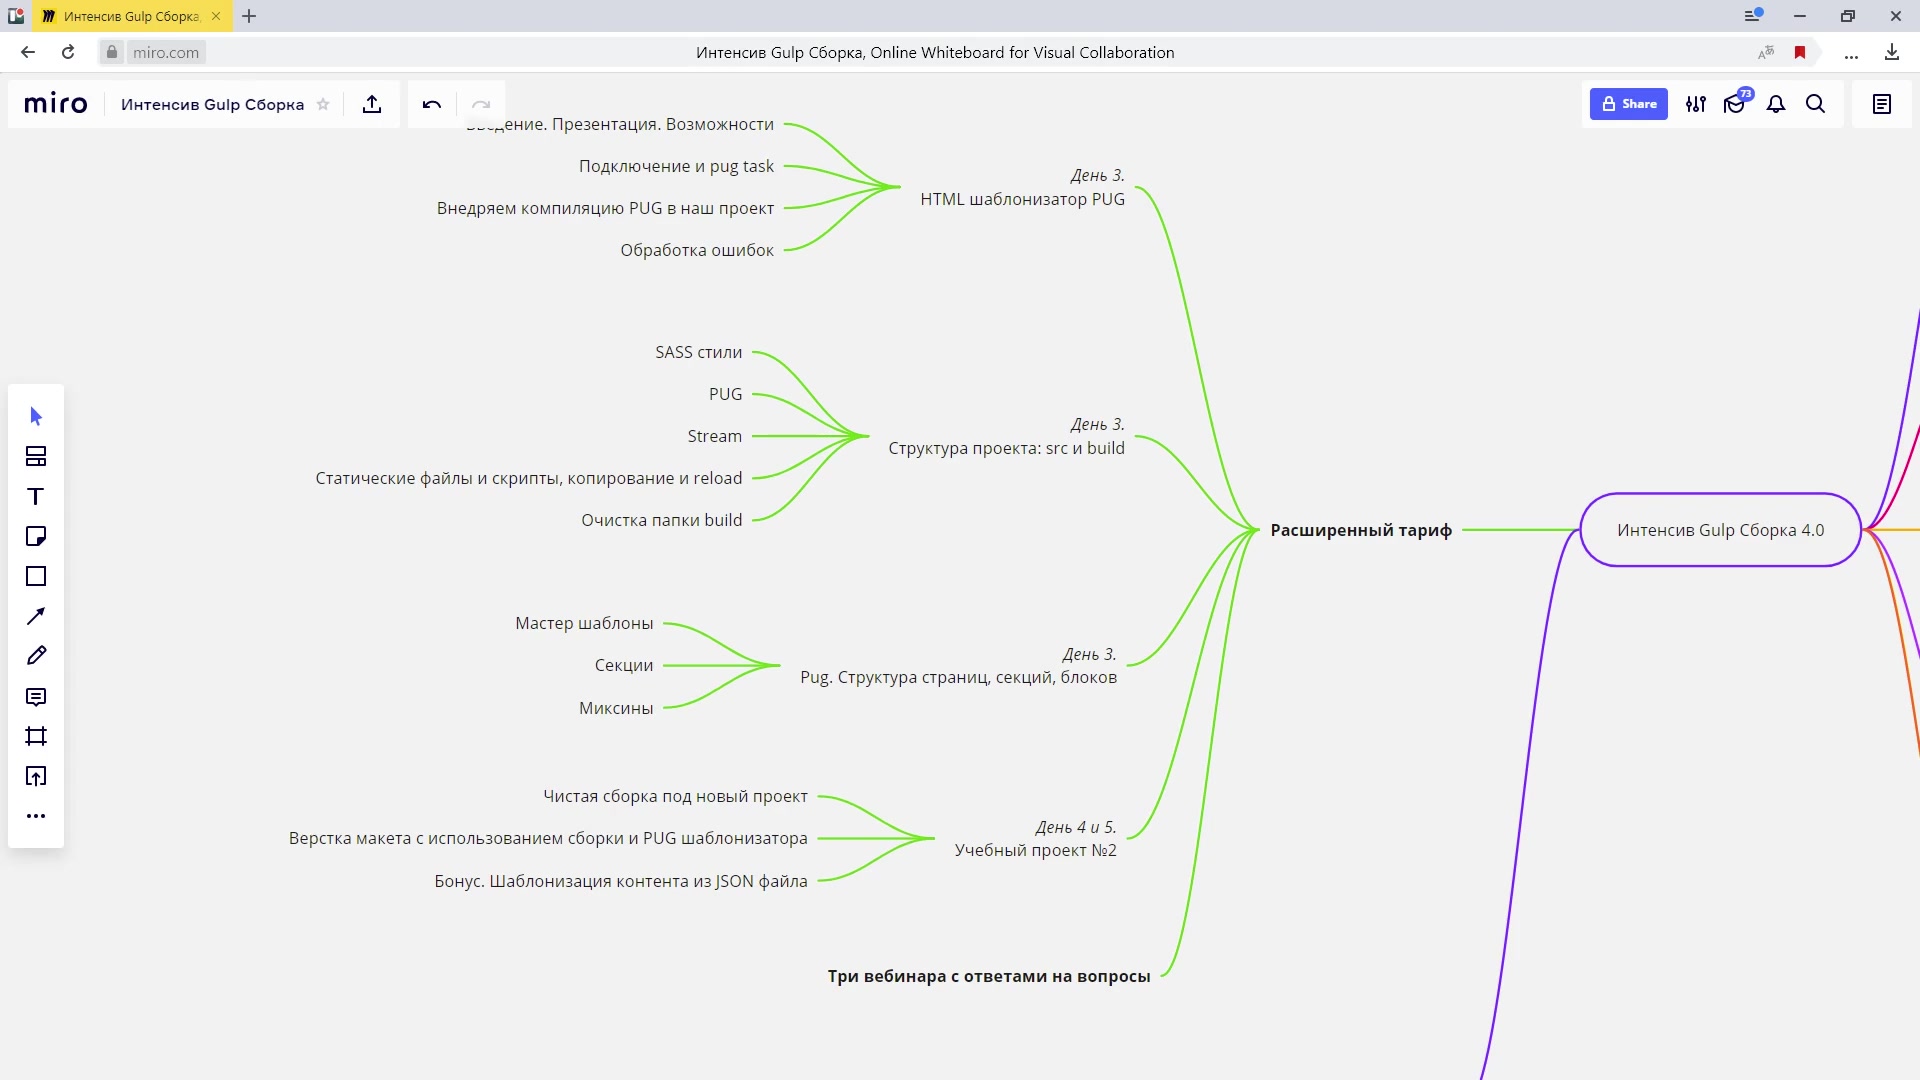Select the connection line arrow tool
This screenshot has width=1920, height=1080.
click(36, 616)
